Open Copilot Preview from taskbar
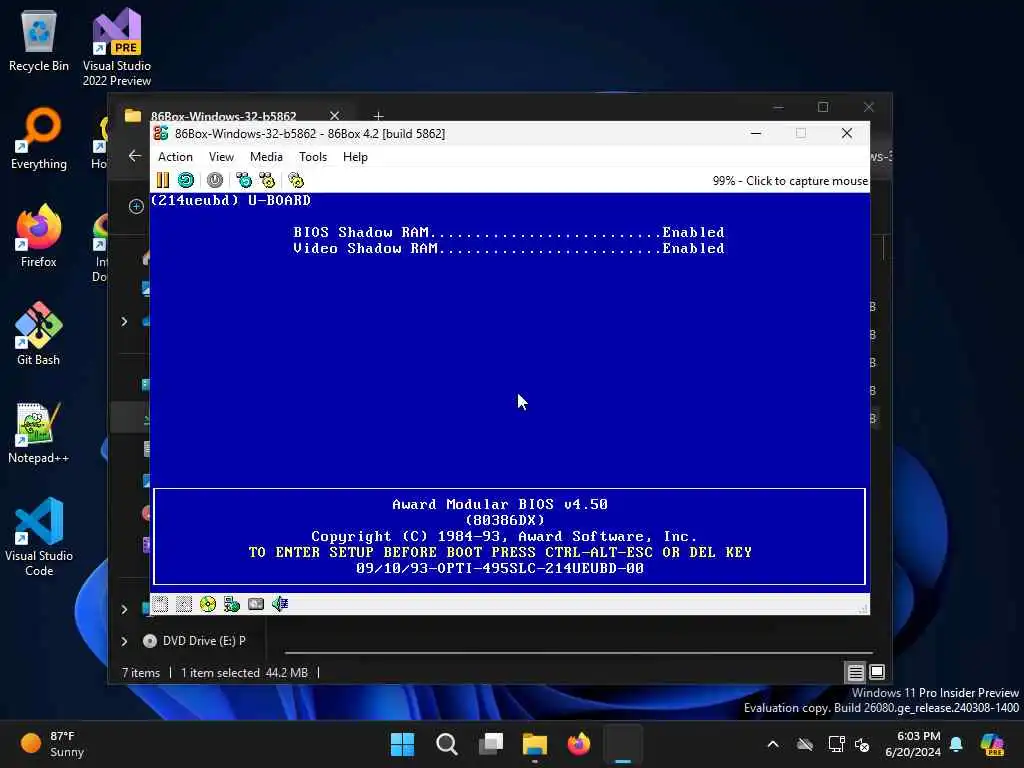Viewport: 1024px width, 768px height. click(x=993, y=744)
